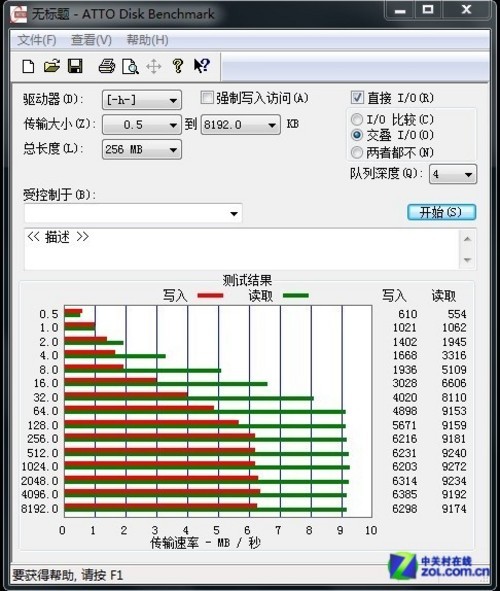Expand the 驱动器 drive dropdown [-h-]
Image resolution: width=500 pixels, height=591 pixels.
142,100
